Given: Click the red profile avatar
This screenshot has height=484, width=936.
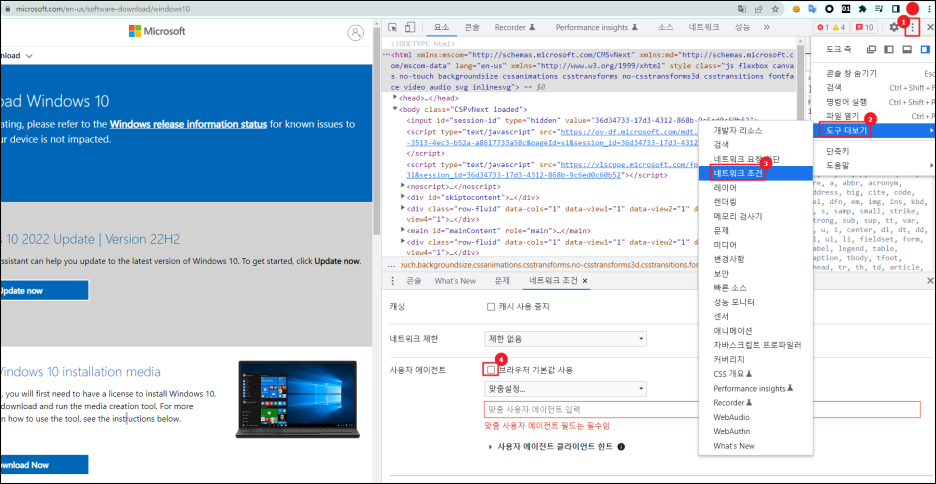Looking at the screenshot, I should 912,9.
